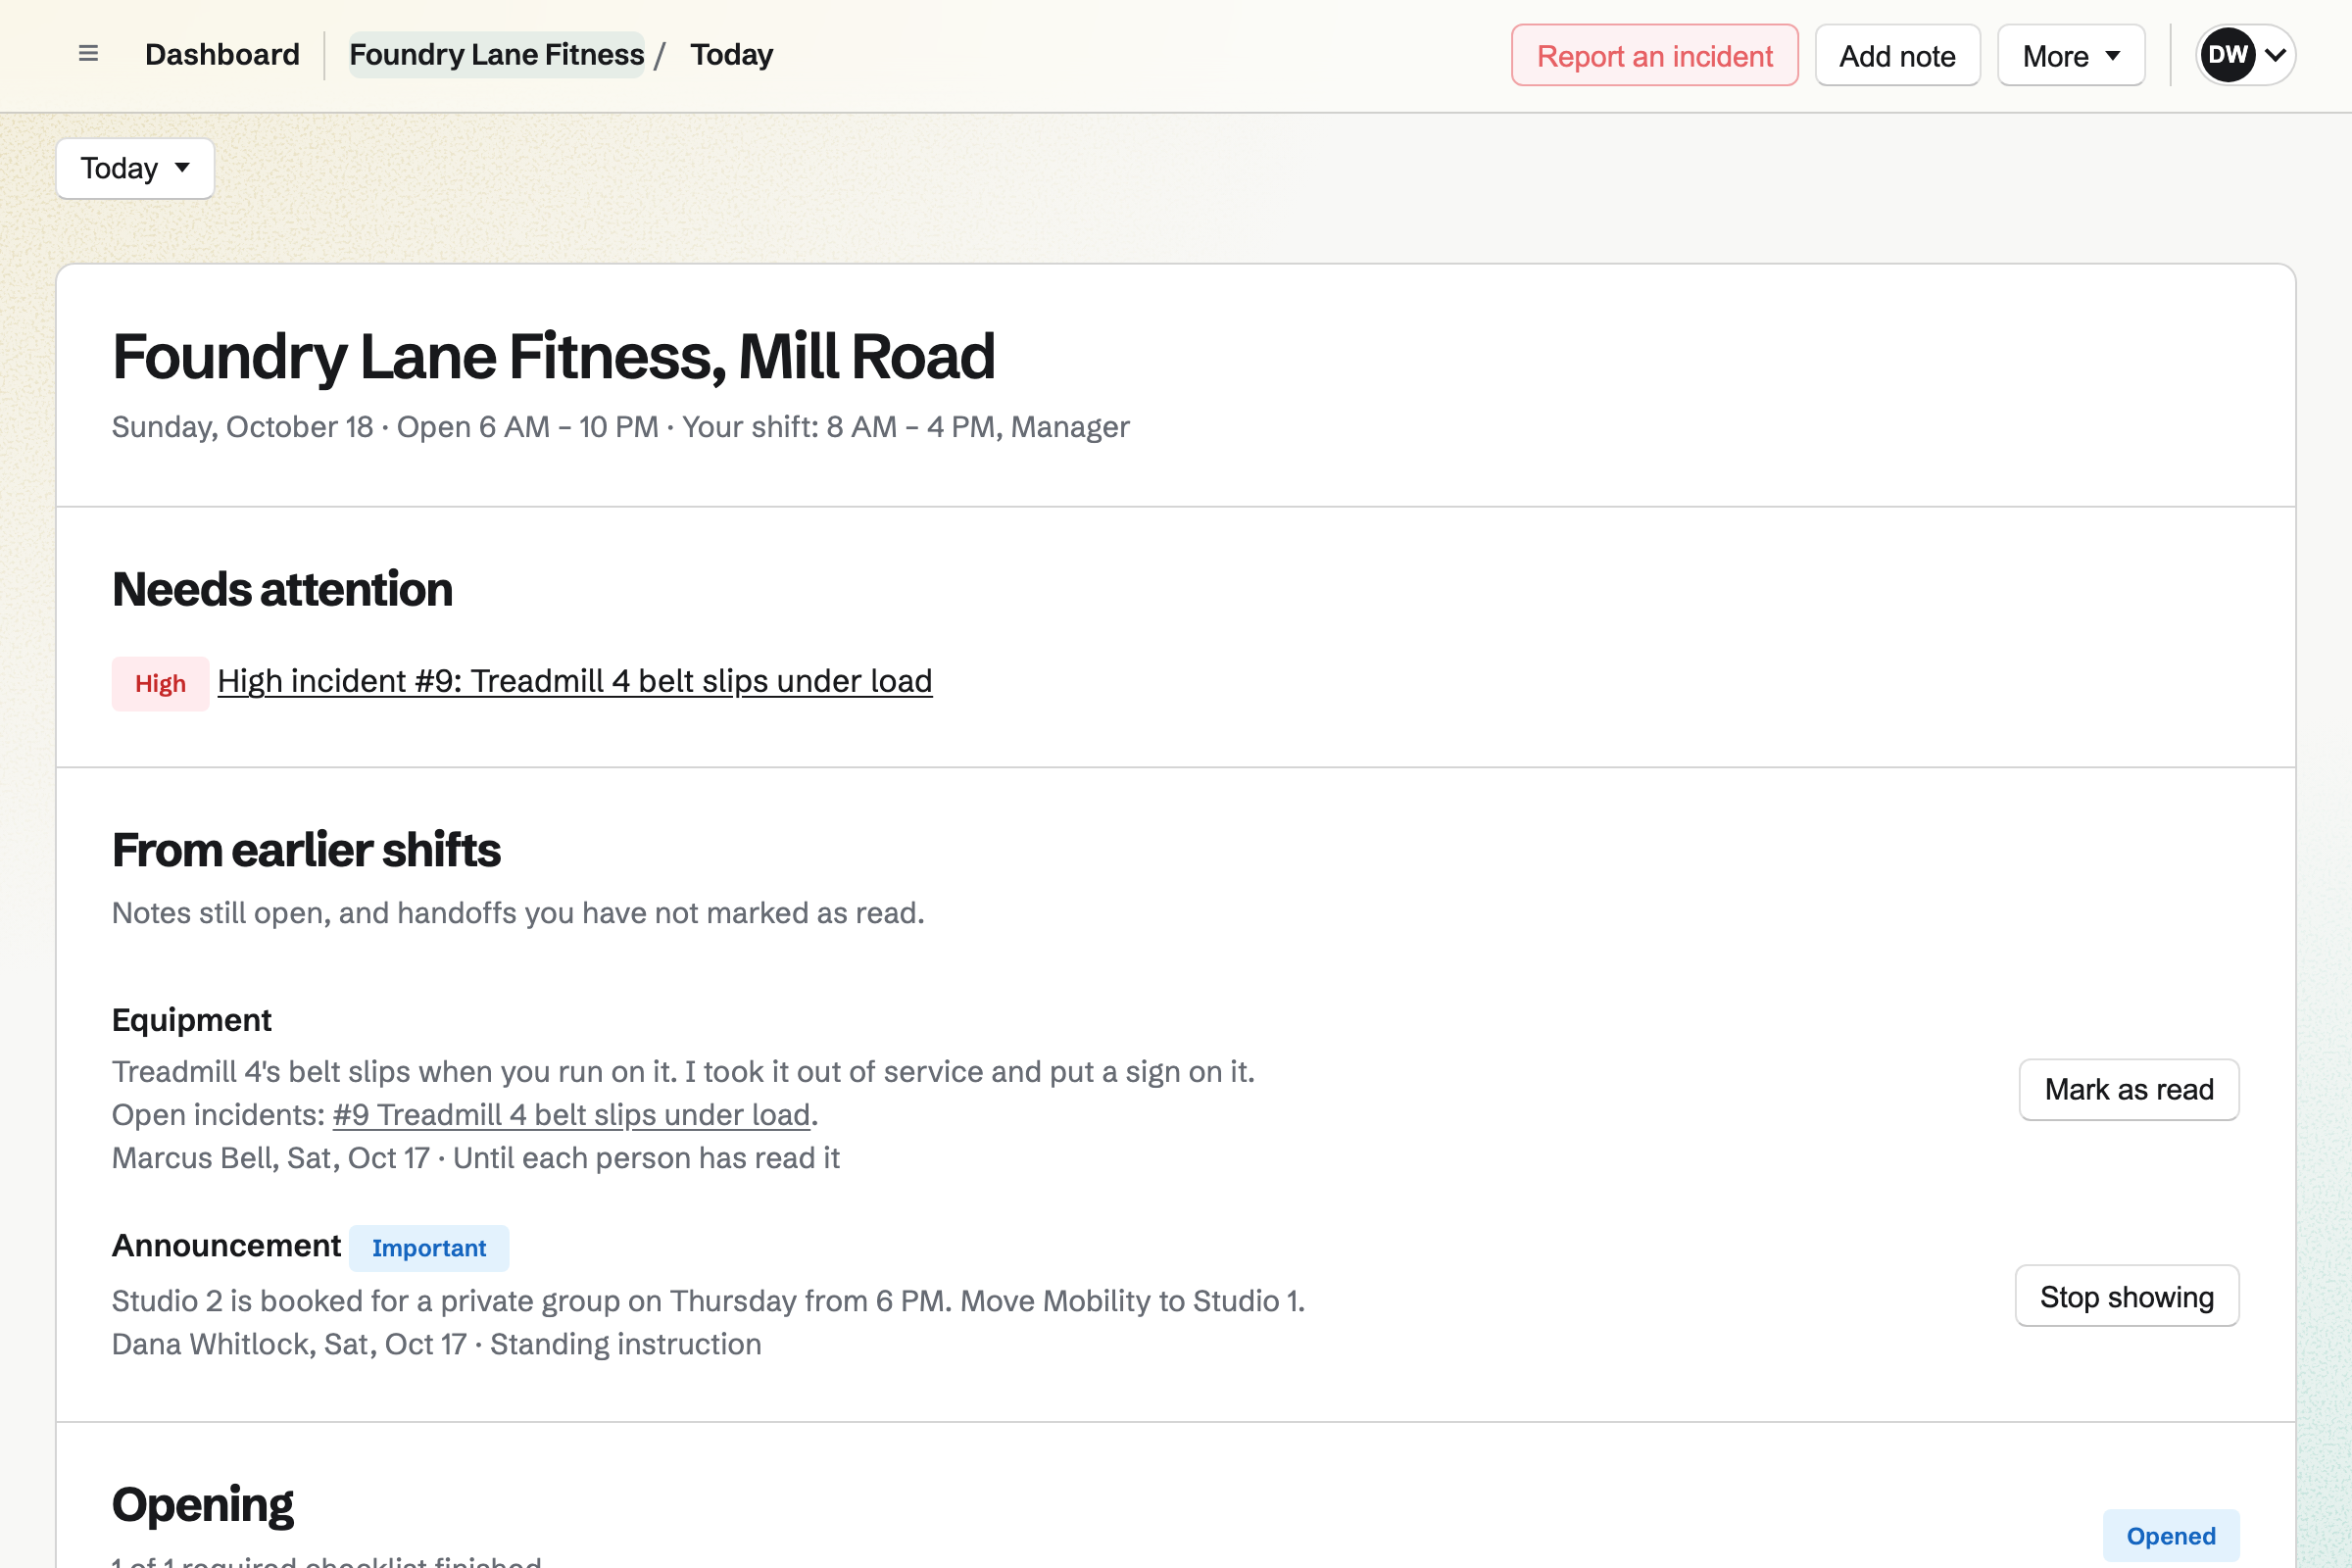Click Add note button
This screenshot has height=1568, width=2352.
coord(1897,55)
